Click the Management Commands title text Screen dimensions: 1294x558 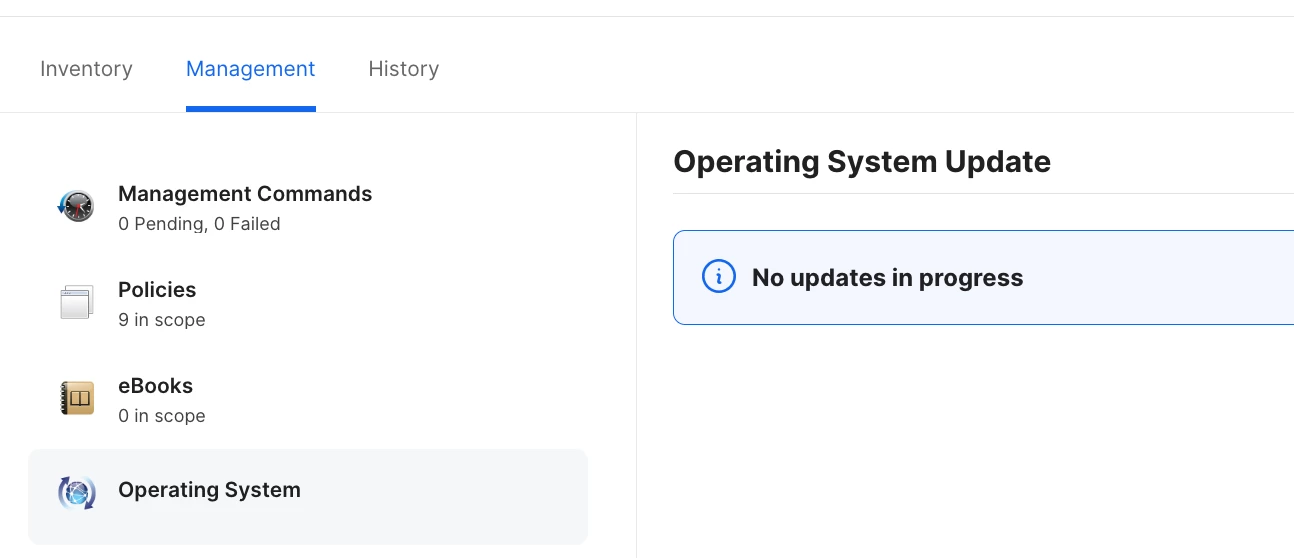pos(245,194)
